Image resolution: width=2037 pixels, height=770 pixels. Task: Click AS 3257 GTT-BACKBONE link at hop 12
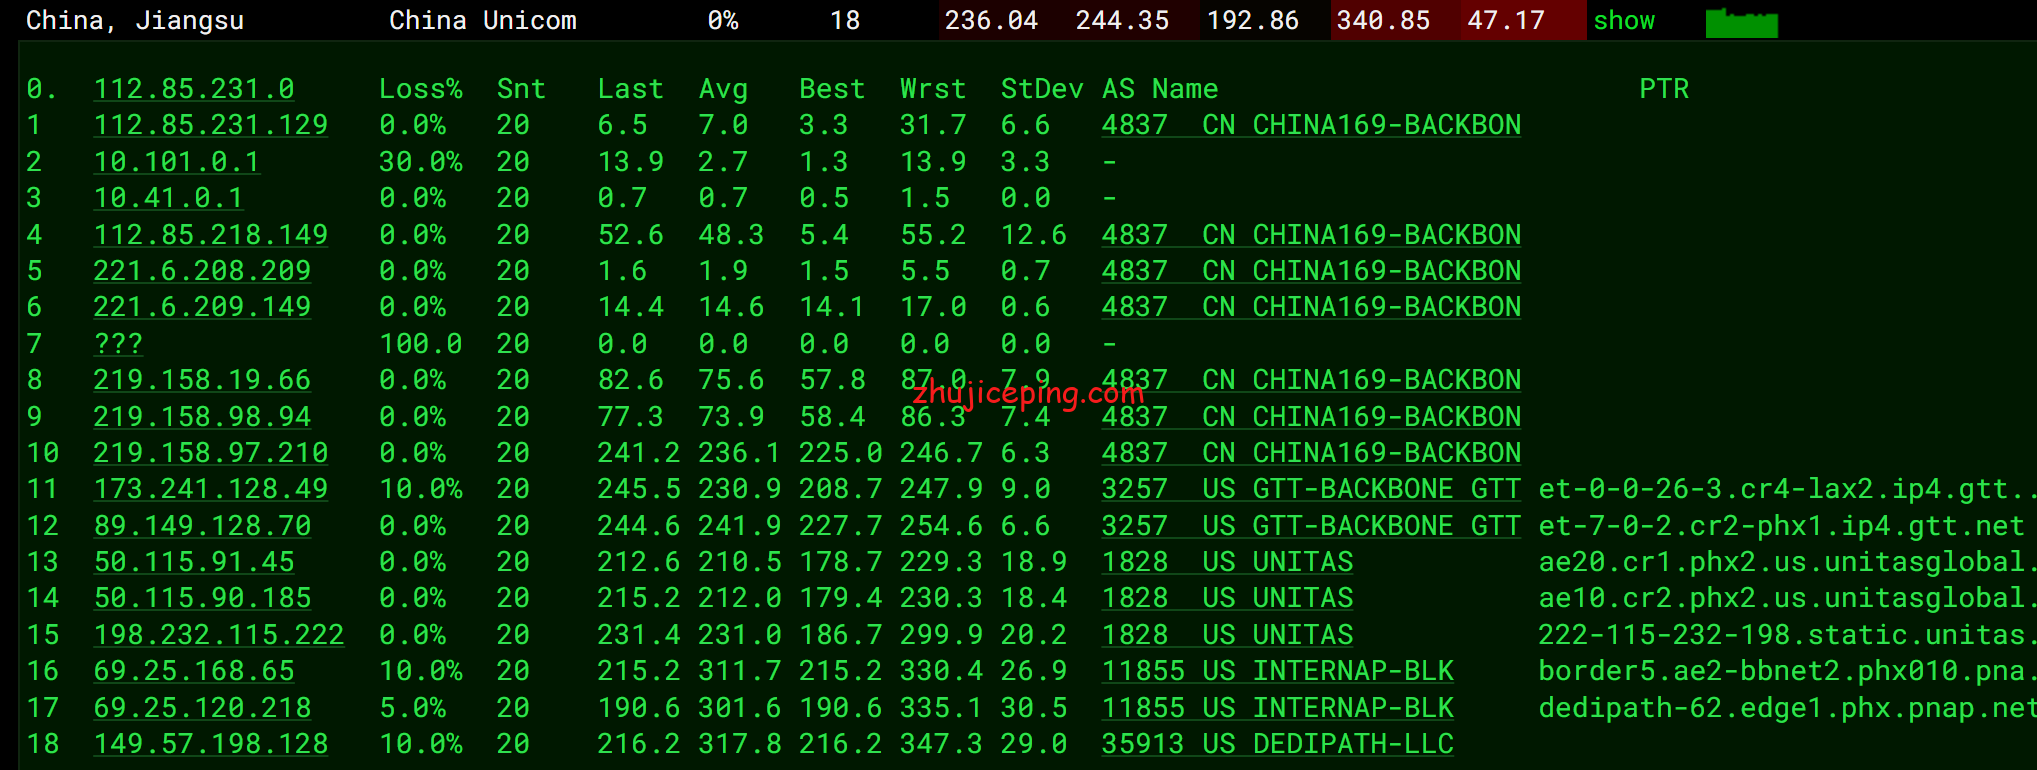point(1311,526)
